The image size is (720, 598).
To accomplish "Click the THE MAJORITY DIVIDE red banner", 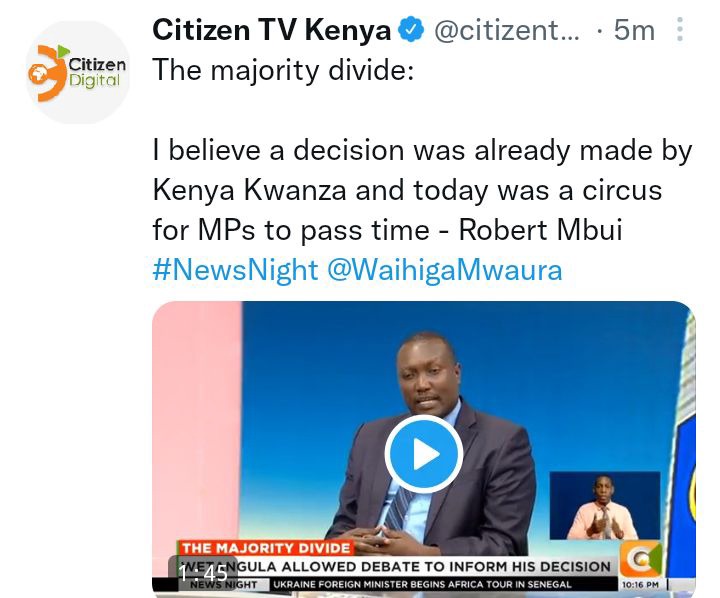I will 266,548.
